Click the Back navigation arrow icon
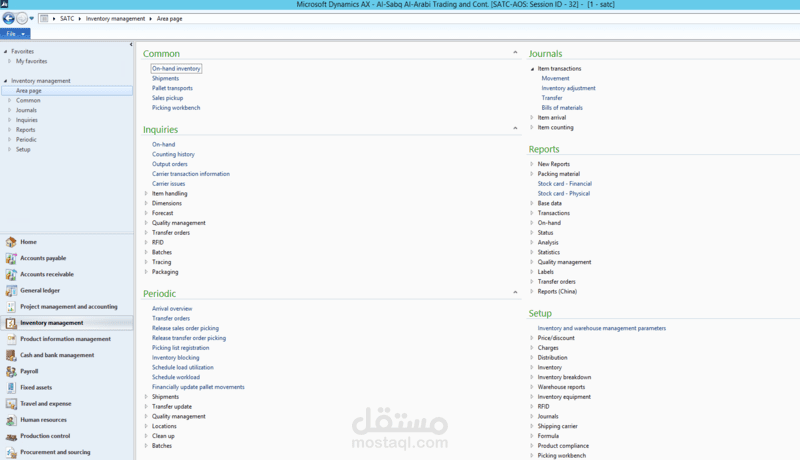This screenshot has height=460, width=800. [9, 18]
